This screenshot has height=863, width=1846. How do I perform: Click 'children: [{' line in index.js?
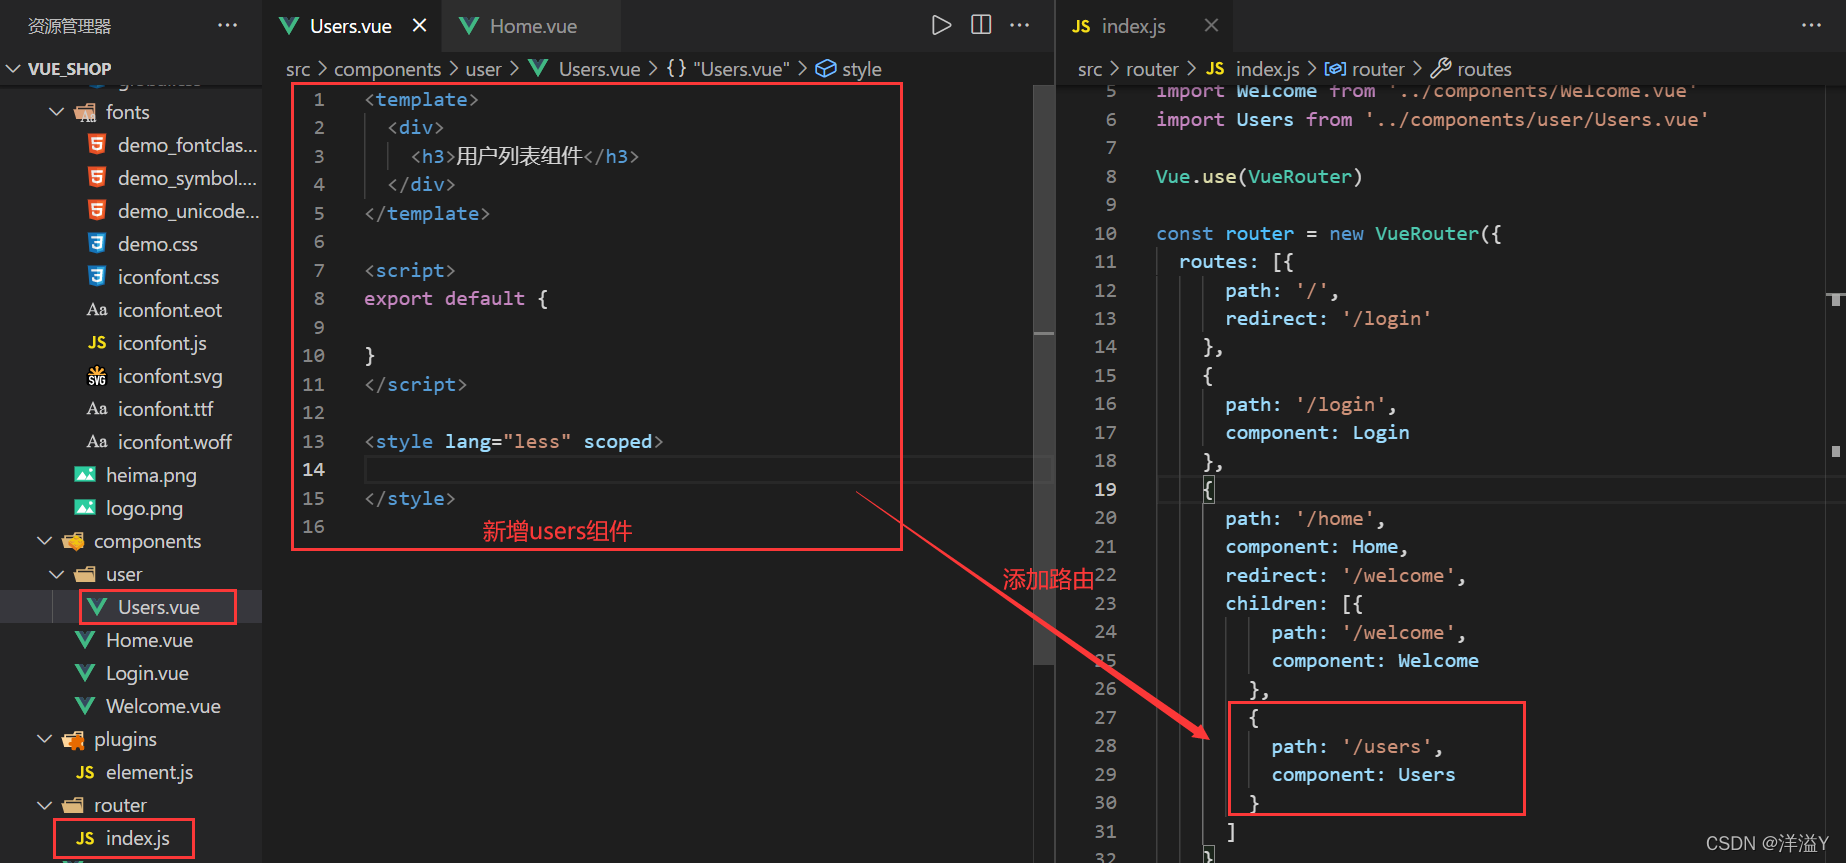[x=1294, y=603]
